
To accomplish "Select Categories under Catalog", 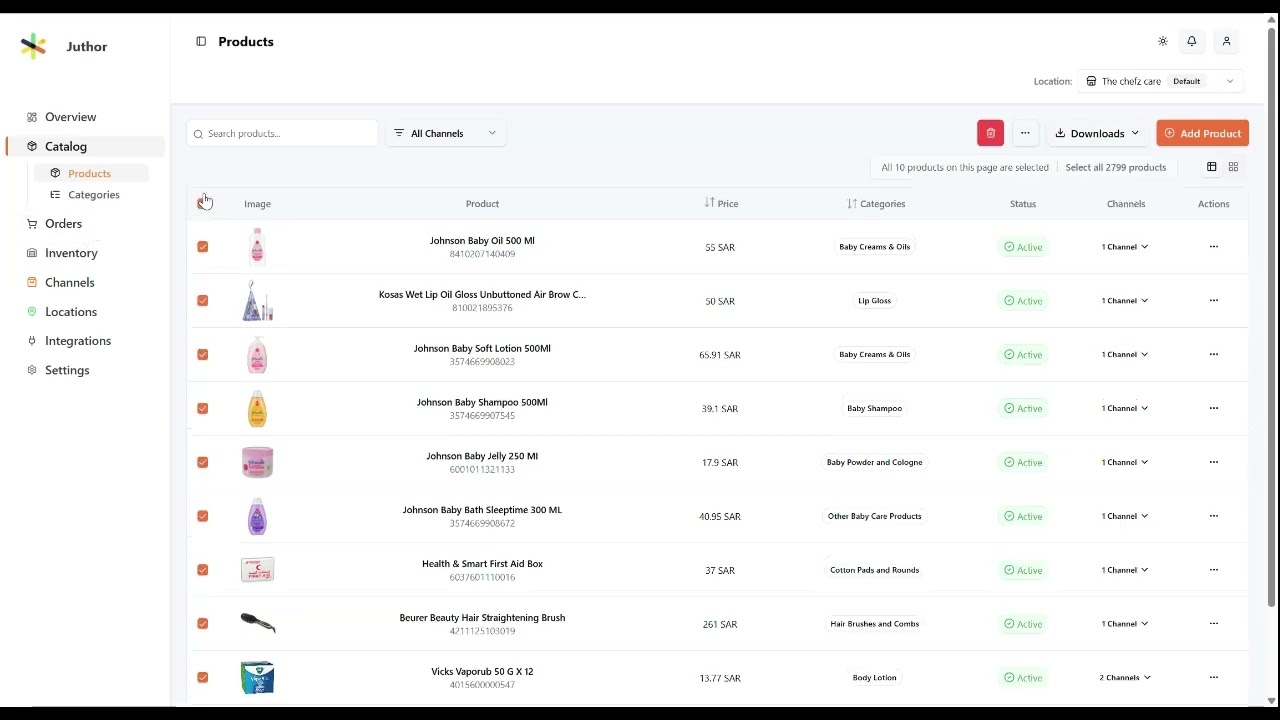I will (93, 195).
